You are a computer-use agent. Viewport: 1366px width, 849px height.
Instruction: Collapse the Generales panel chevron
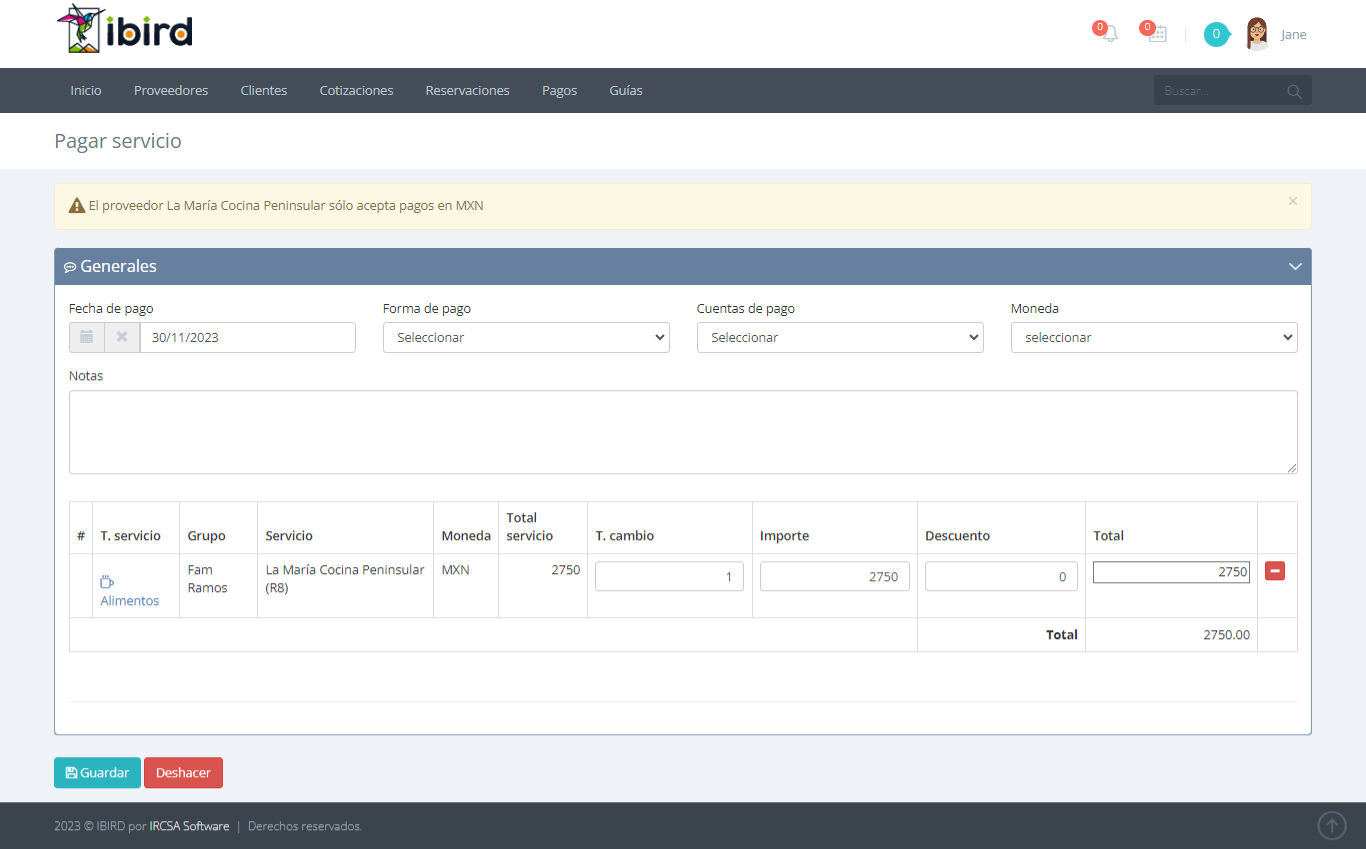click(x=1295, y=267)
